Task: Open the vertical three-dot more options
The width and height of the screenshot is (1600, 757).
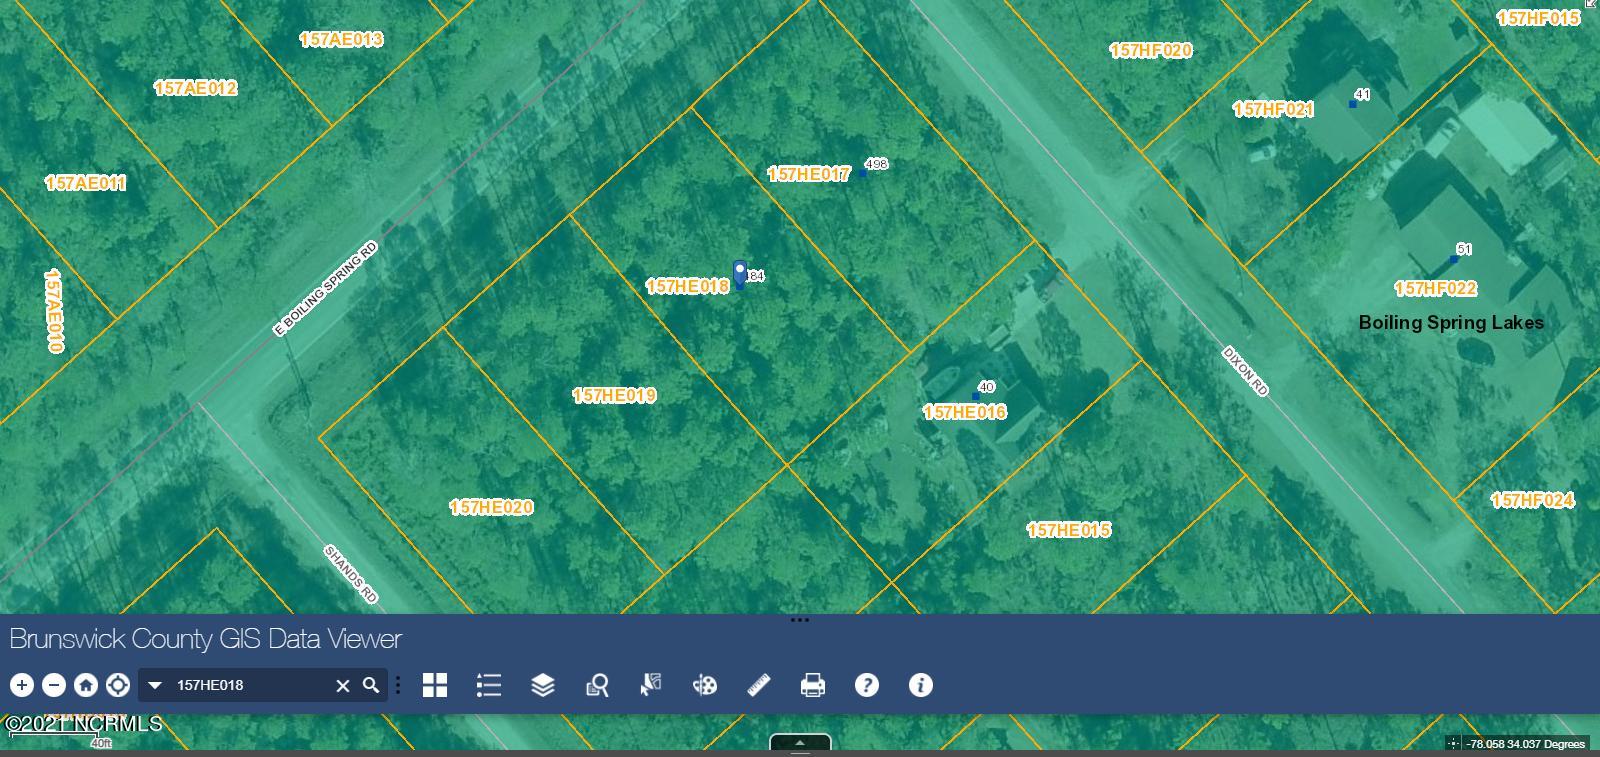Action: (x=398, y=685)
